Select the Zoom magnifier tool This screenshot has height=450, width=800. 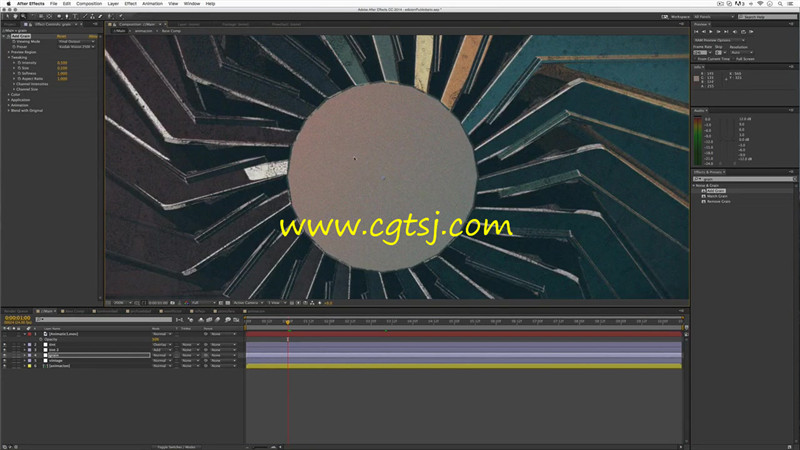tap(23, 16)
